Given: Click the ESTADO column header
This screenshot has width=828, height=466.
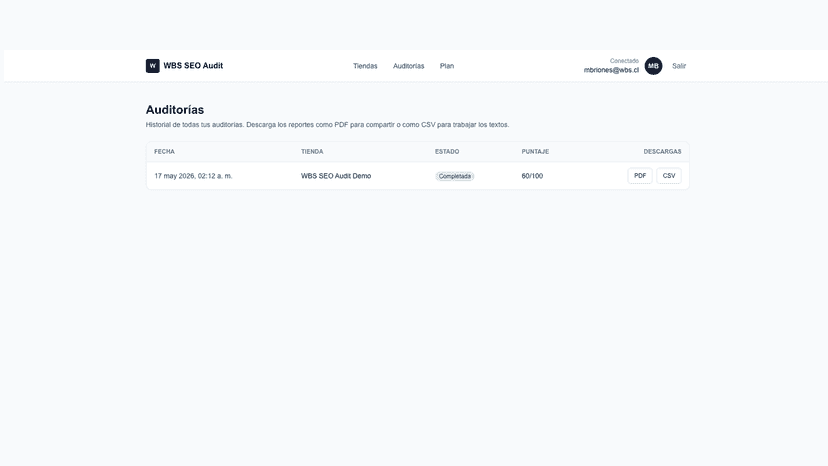Looking at the screenshot, I should 447,152.
